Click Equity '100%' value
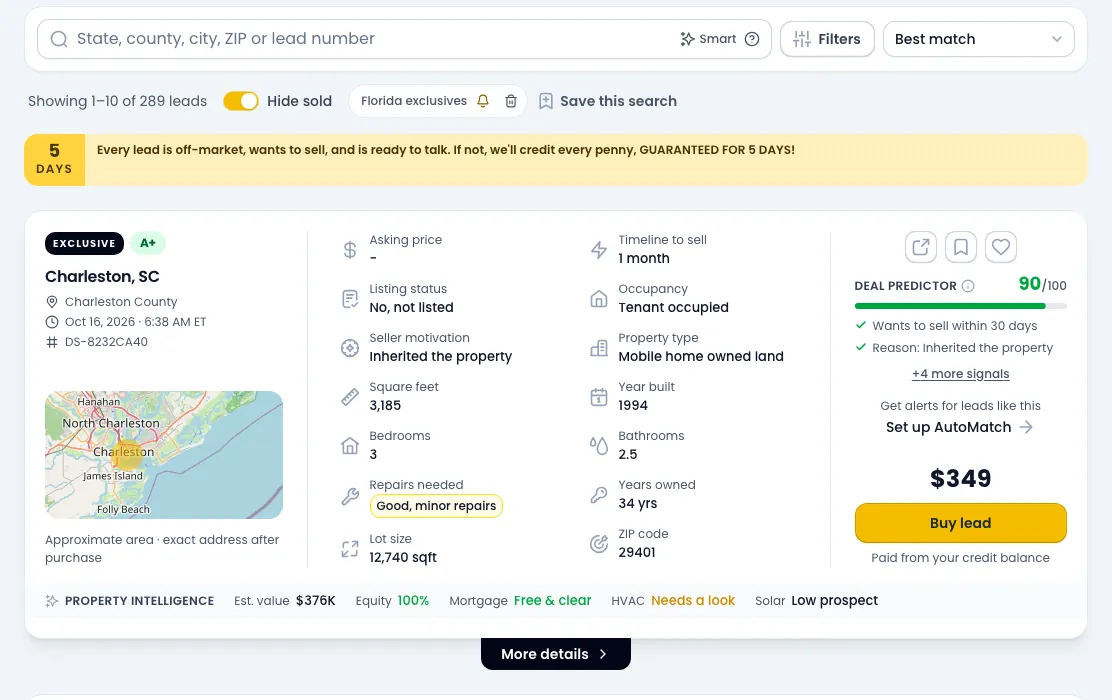Image resolution: width=1112 pixels, height=700 pixels. click(x=413, y=601)
